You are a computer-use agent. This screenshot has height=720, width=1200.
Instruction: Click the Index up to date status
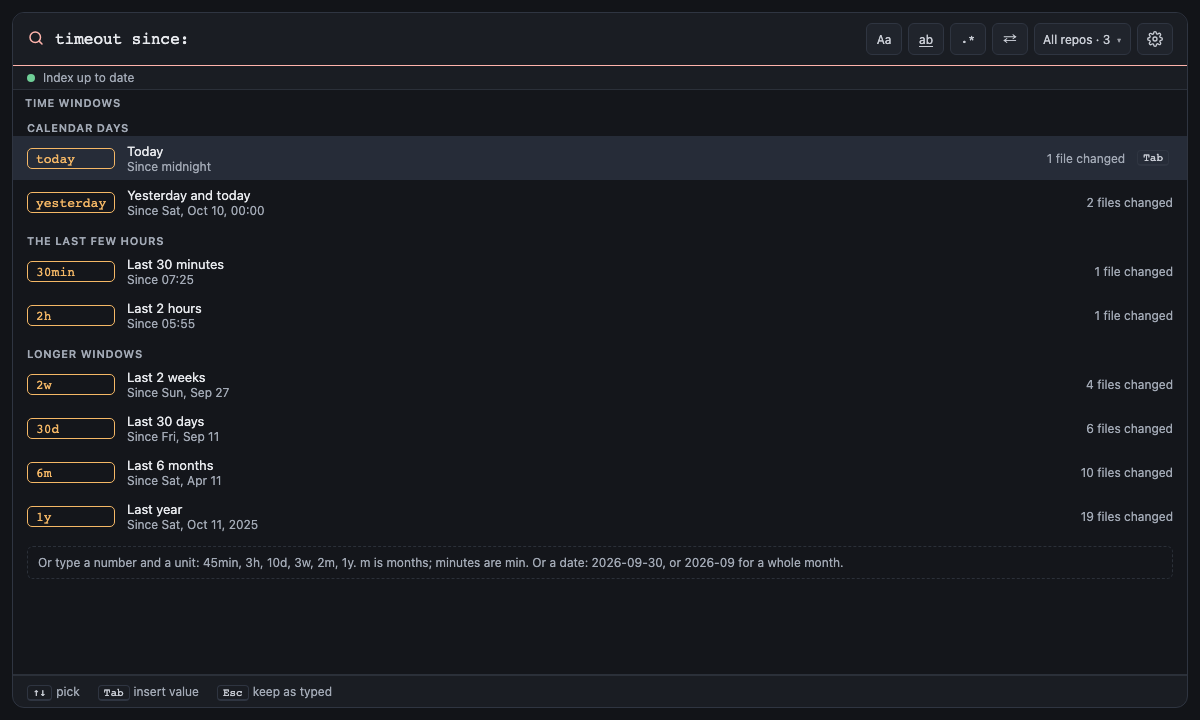click(x=88, y=78)
